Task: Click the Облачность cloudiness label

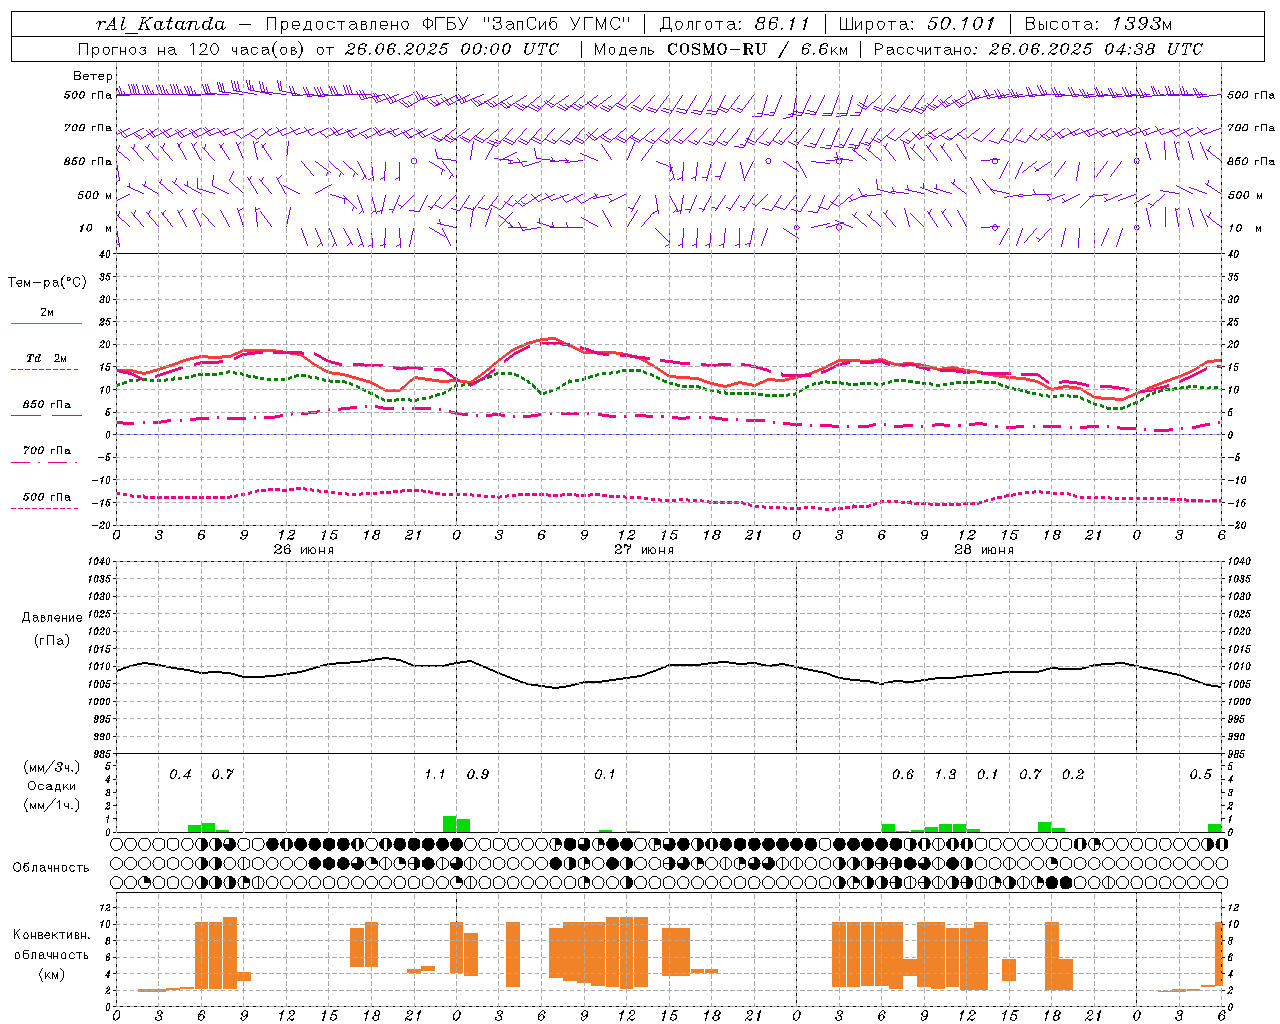Action: 51,868
